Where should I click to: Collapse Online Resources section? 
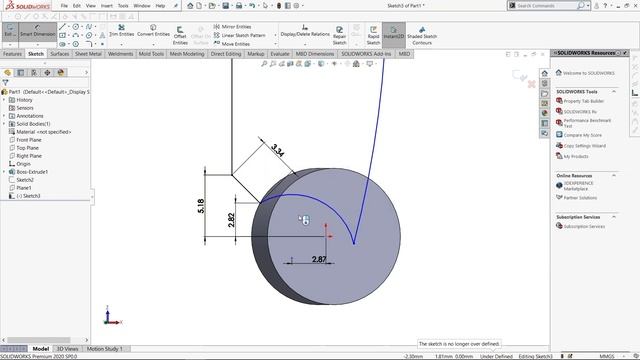pyautogui.click(x=613, y=176)
